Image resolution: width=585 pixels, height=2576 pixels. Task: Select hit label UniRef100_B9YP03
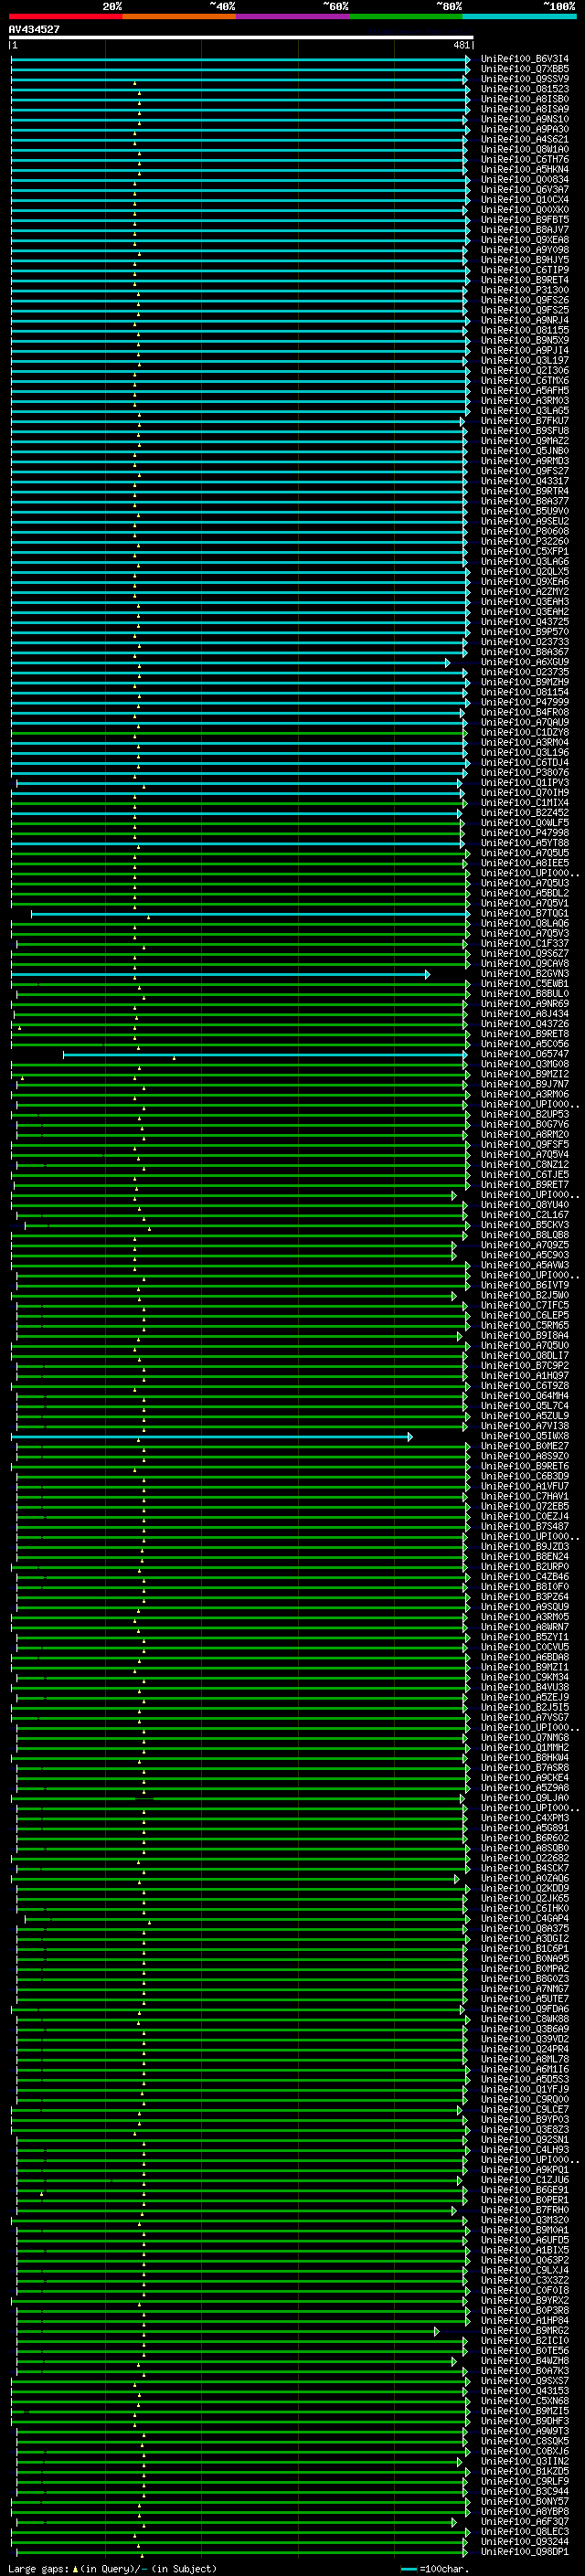pyautogui.click(x=525, y=2119)
